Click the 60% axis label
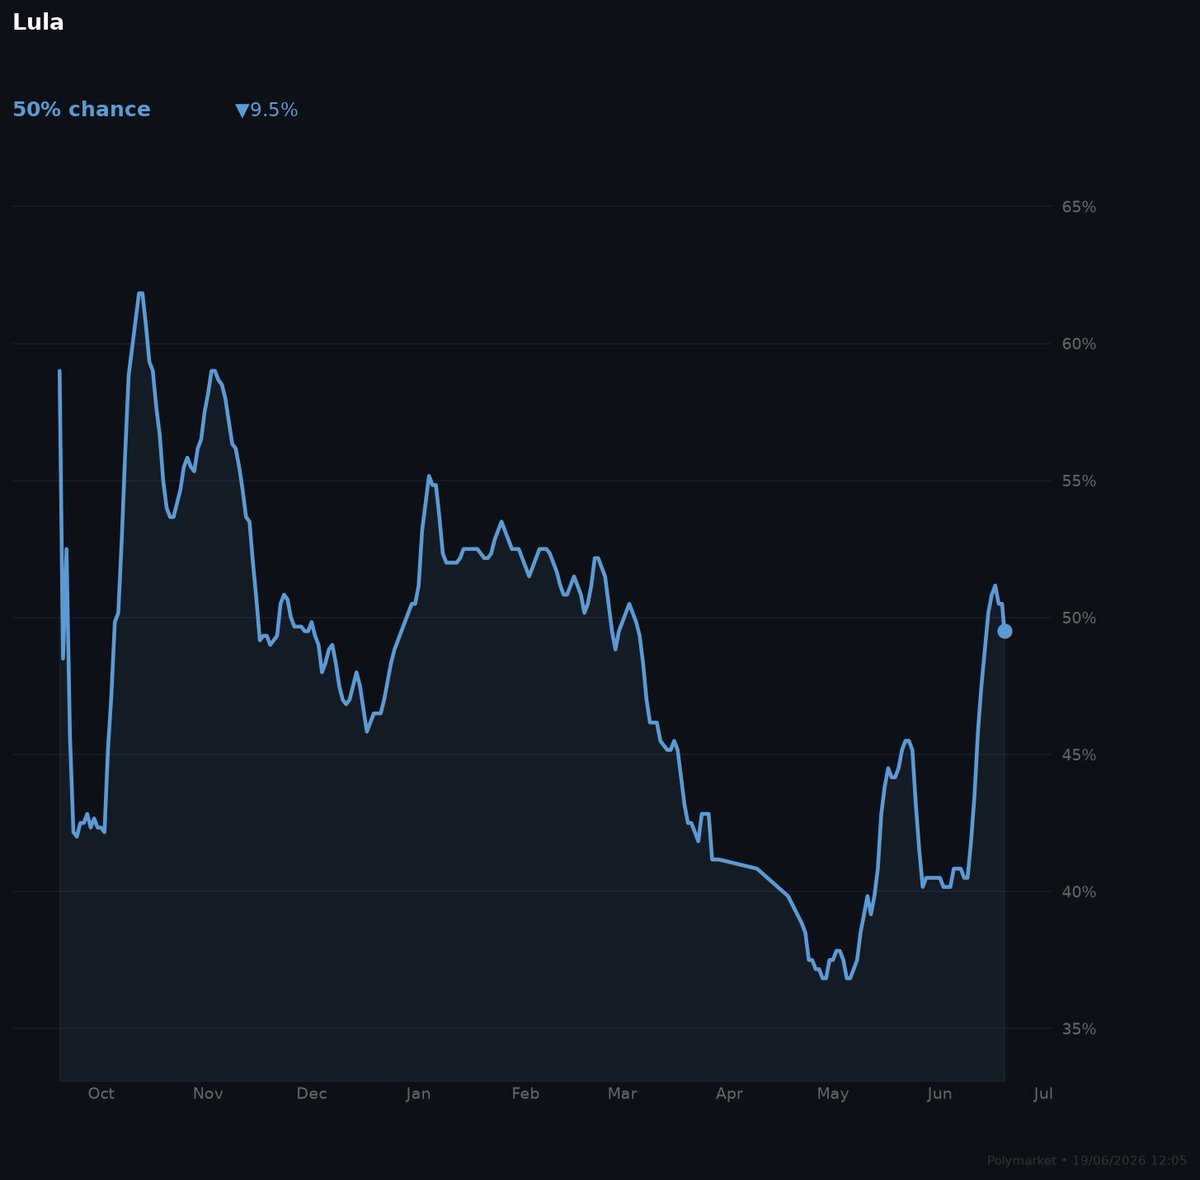The image size is (1200, 1180). 1079,344
